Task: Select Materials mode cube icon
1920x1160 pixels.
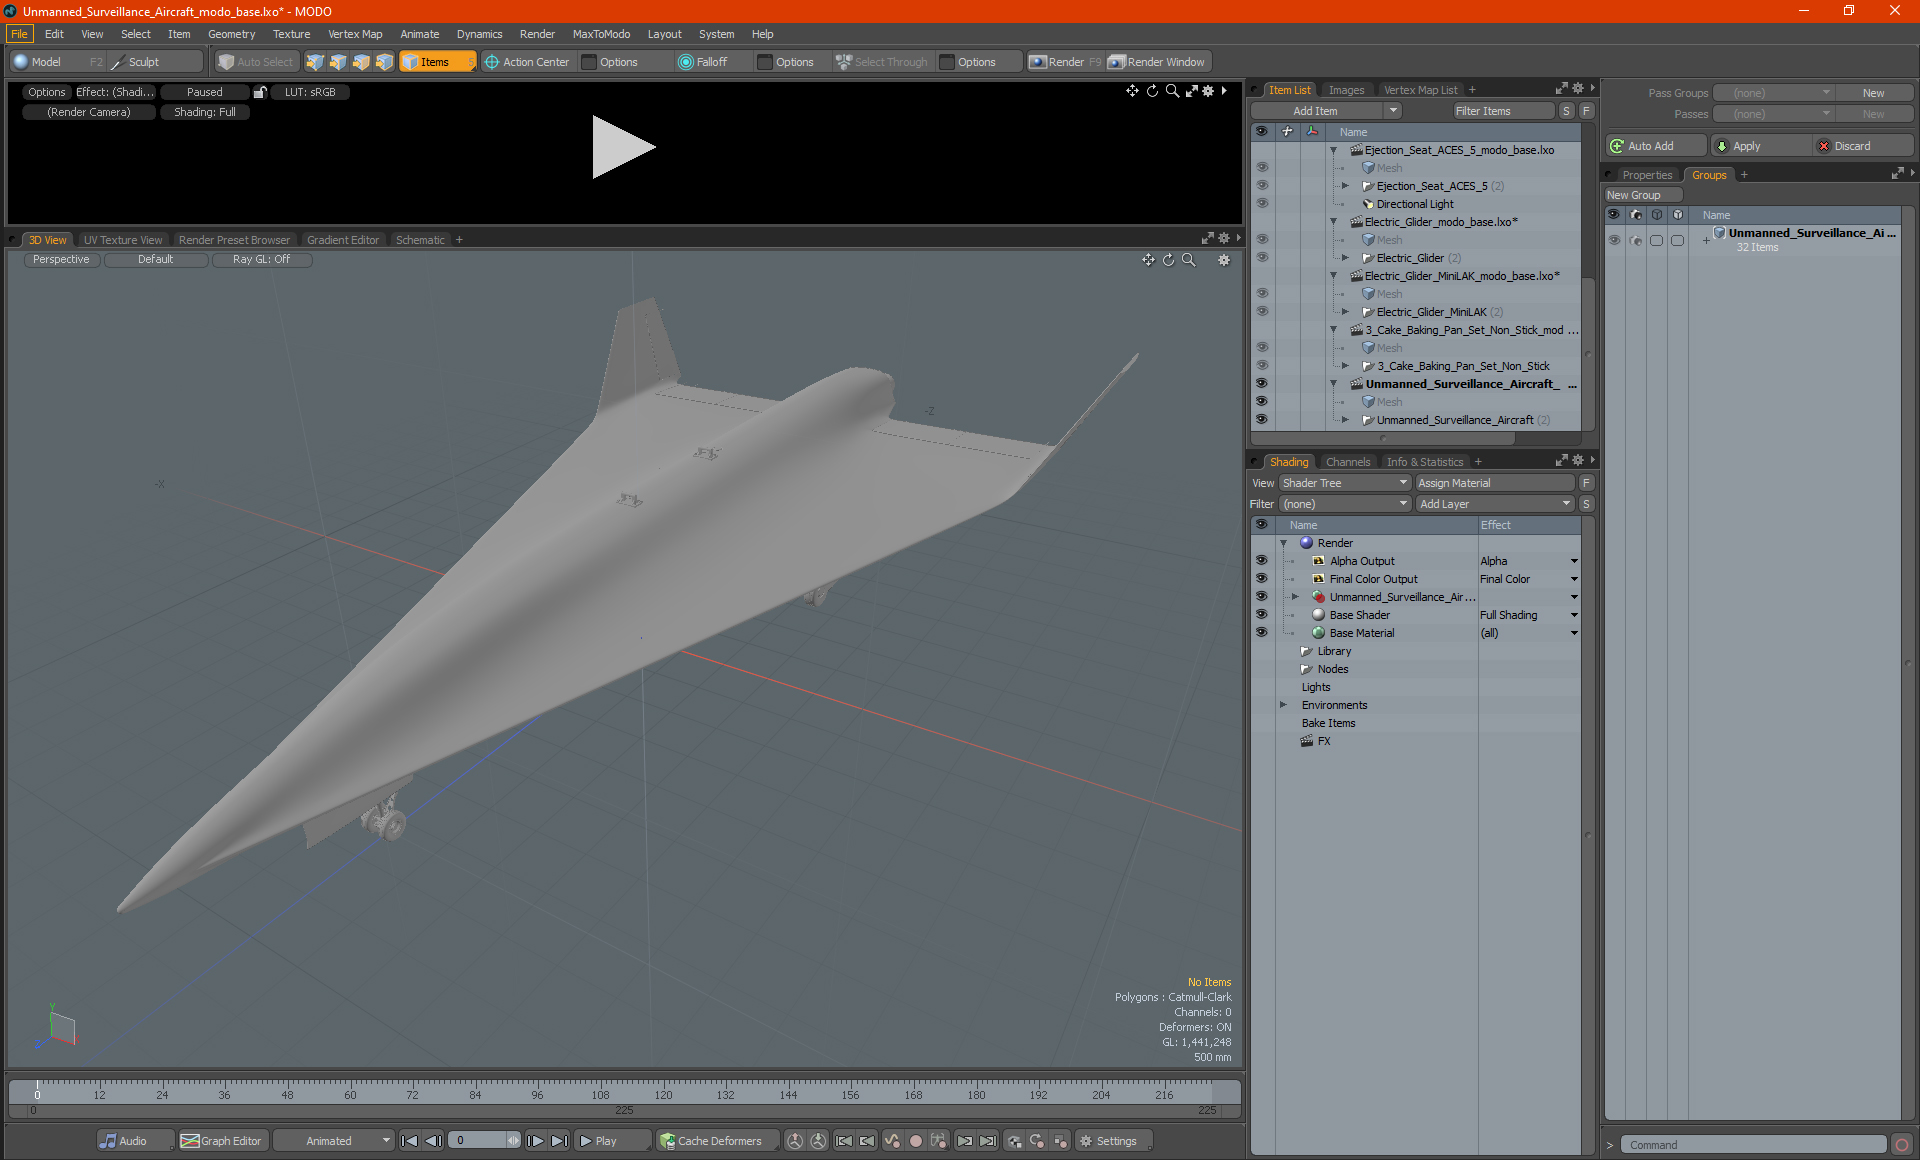Action: (x=384, y=62)
